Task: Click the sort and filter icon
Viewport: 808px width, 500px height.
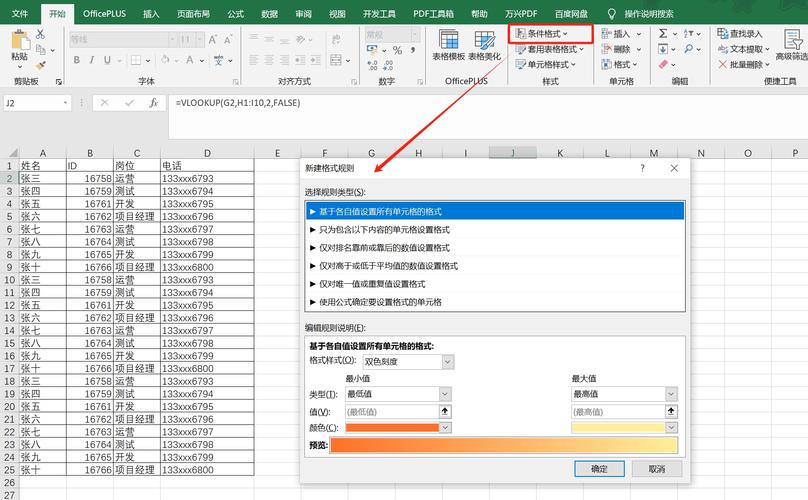Action: pos(689,34)
